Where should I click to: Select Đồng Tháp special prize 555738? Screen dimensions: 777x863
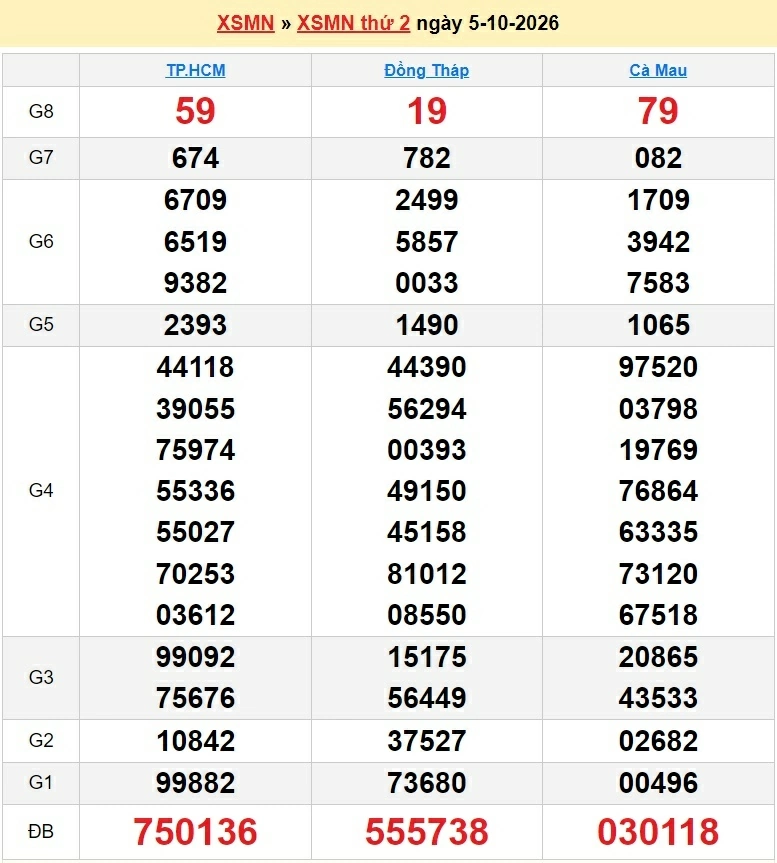click(x=427, y=831)
